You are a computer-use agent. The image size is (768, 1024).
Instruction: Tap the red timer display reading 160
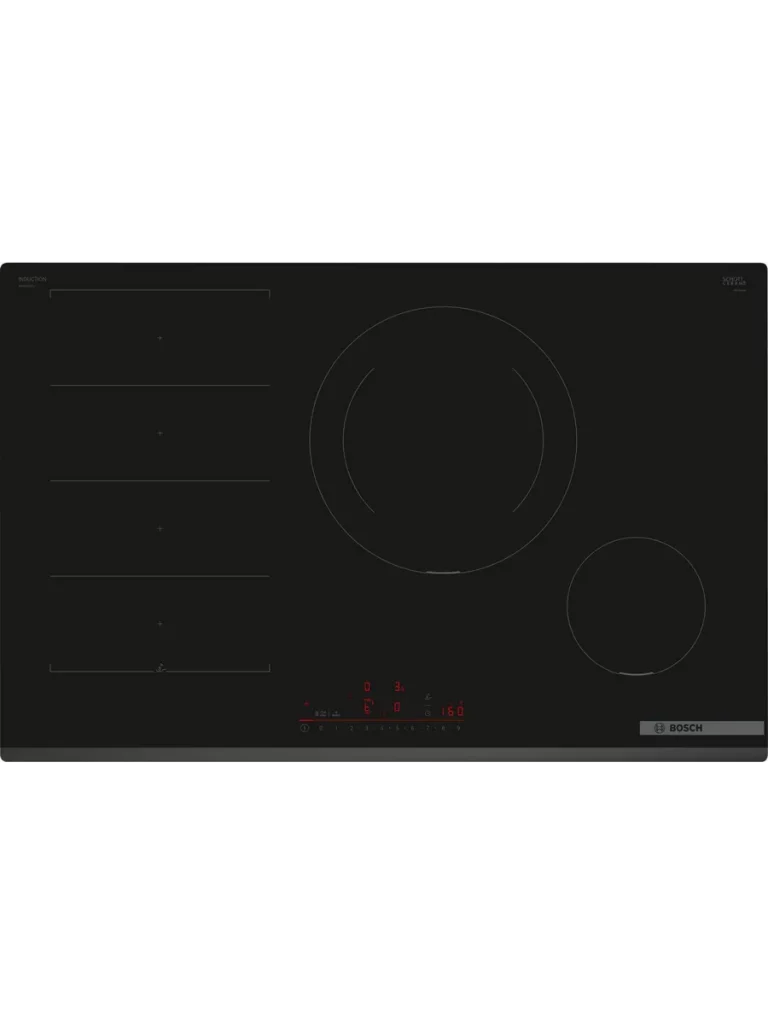pos(453,712)
